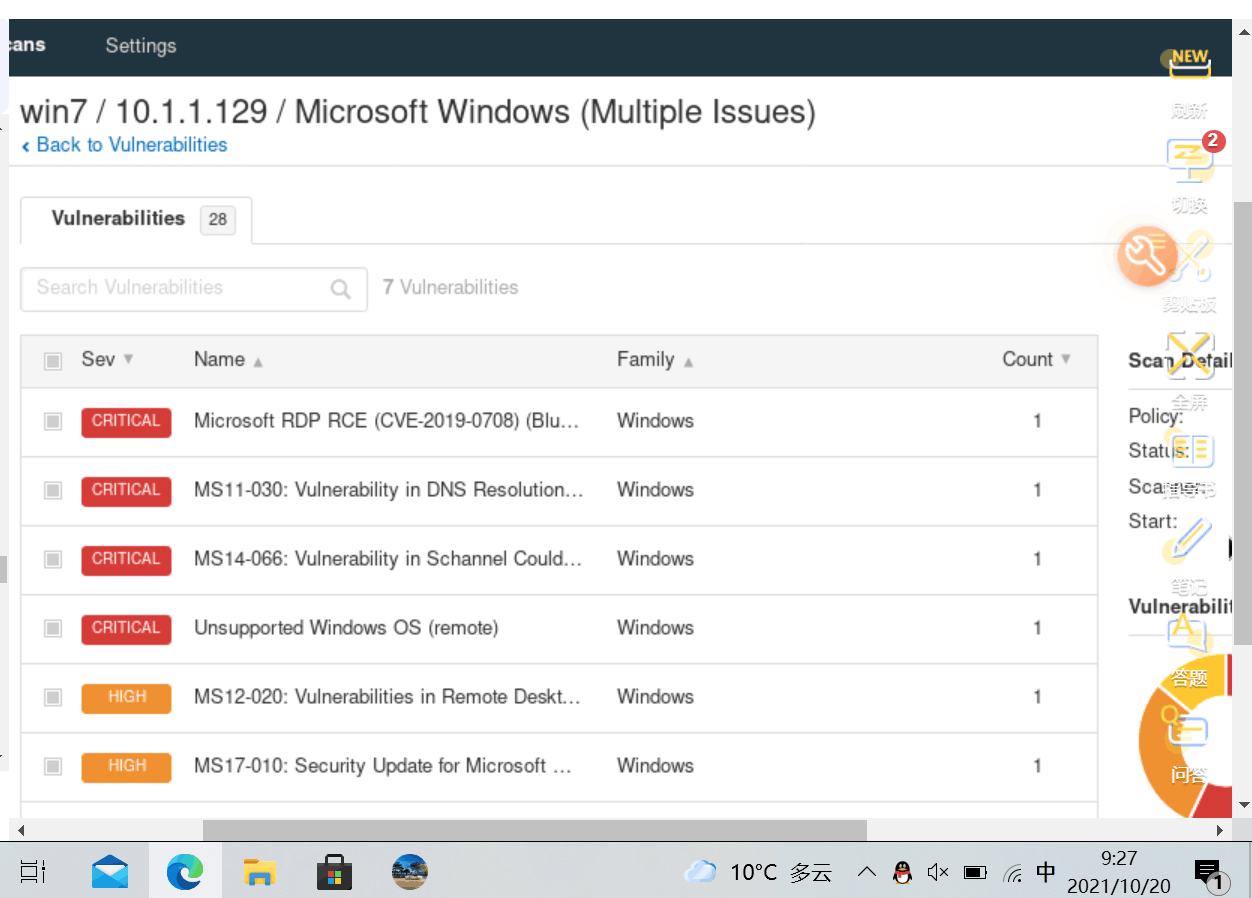
Task: Sort by the Sev column header
Action: (x=107, y=359)
